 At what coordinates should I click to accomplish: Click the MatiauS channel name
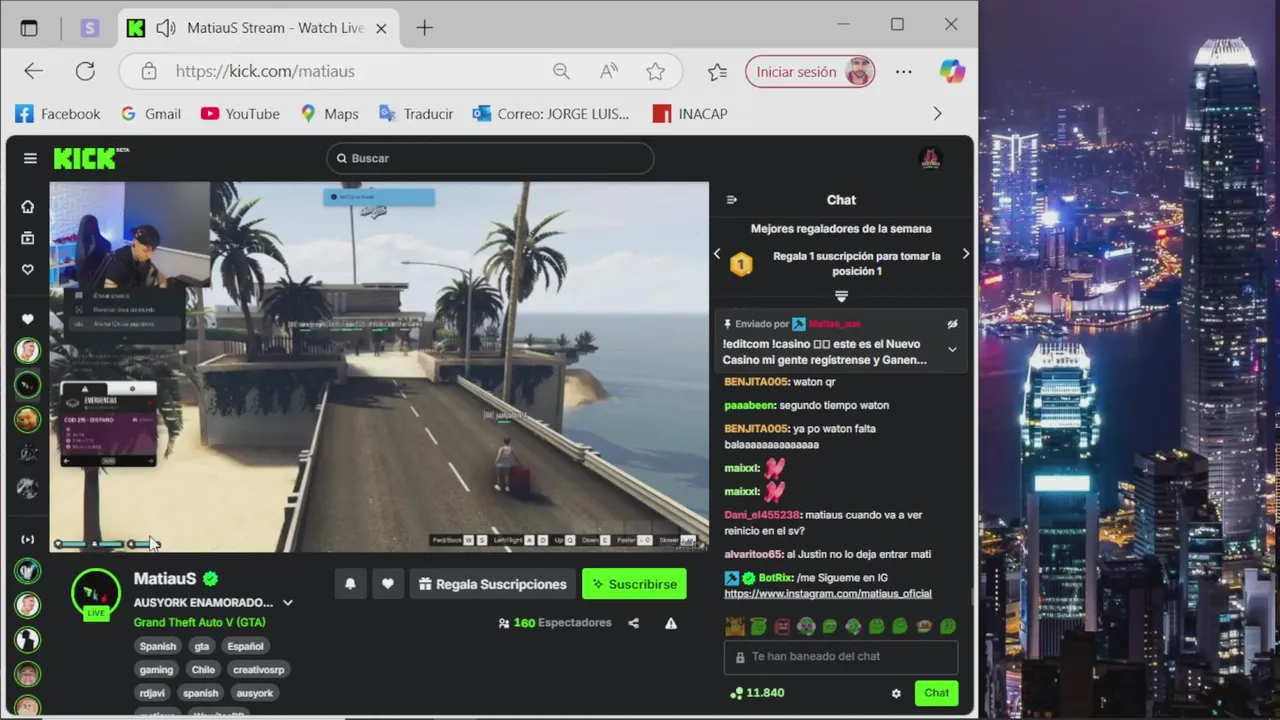(165, 578)
